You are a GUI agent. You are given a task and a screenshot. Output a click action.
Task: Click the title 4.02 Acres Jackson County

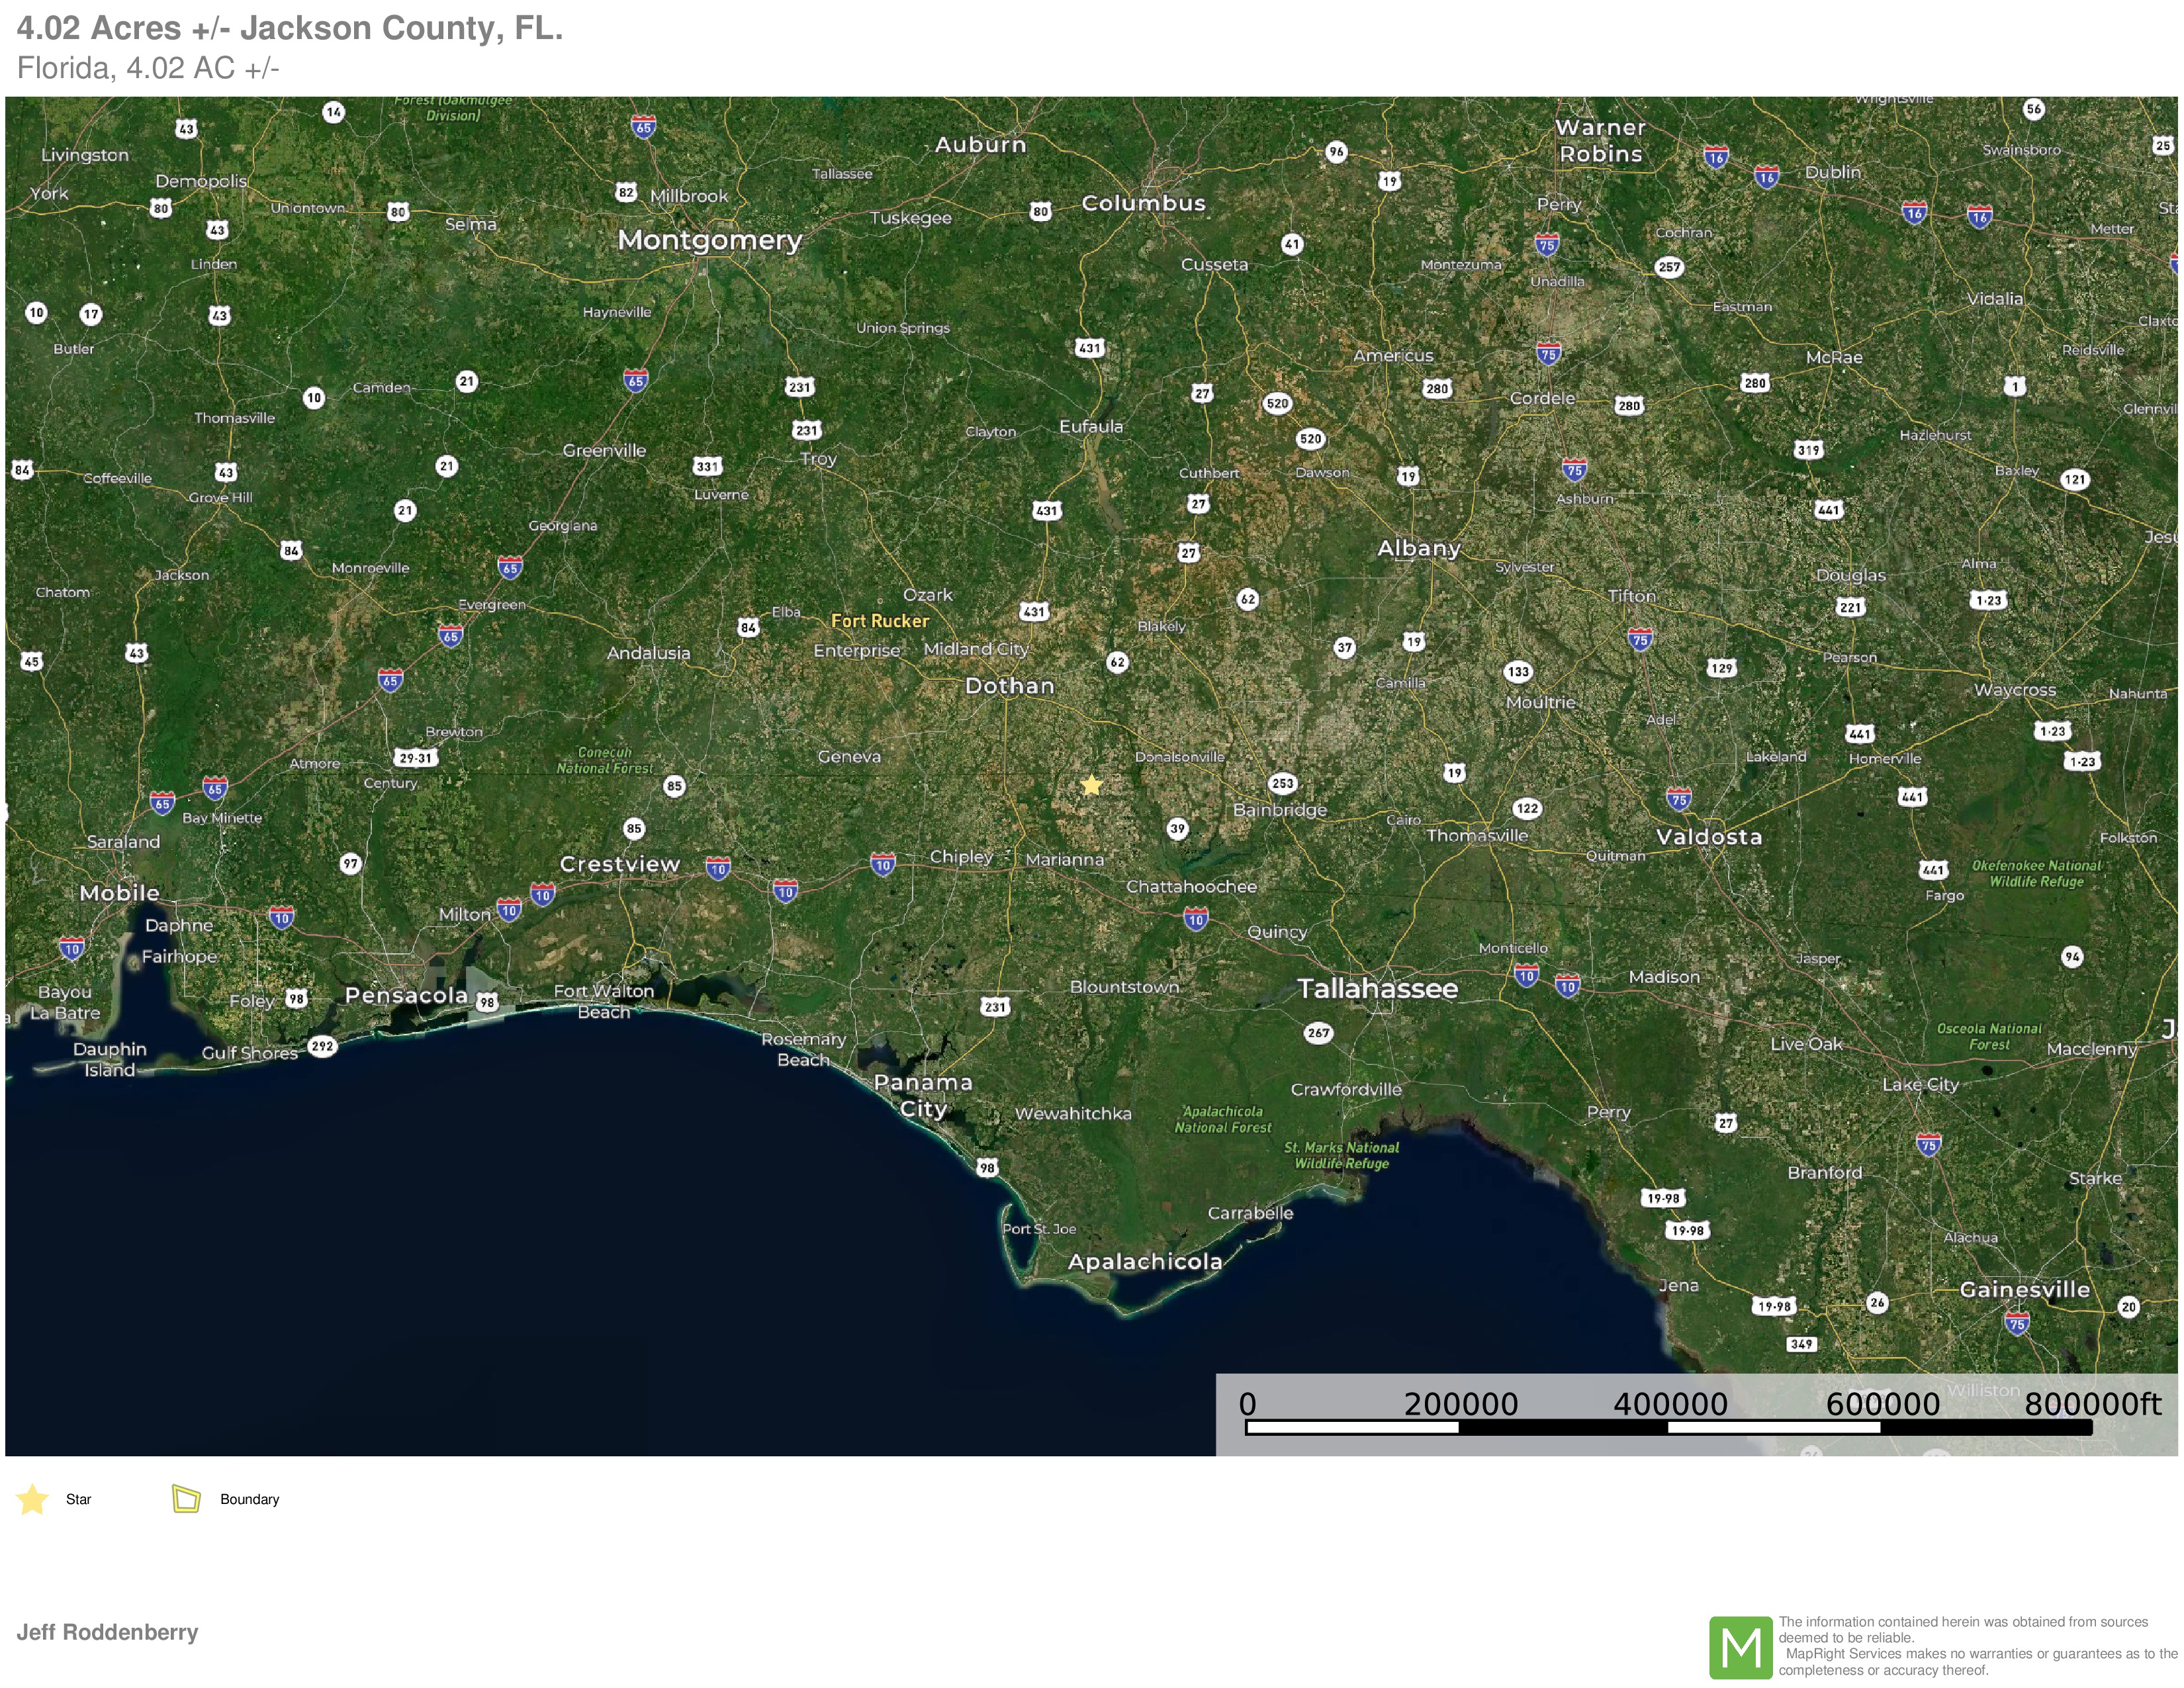(x=290, y=28)
